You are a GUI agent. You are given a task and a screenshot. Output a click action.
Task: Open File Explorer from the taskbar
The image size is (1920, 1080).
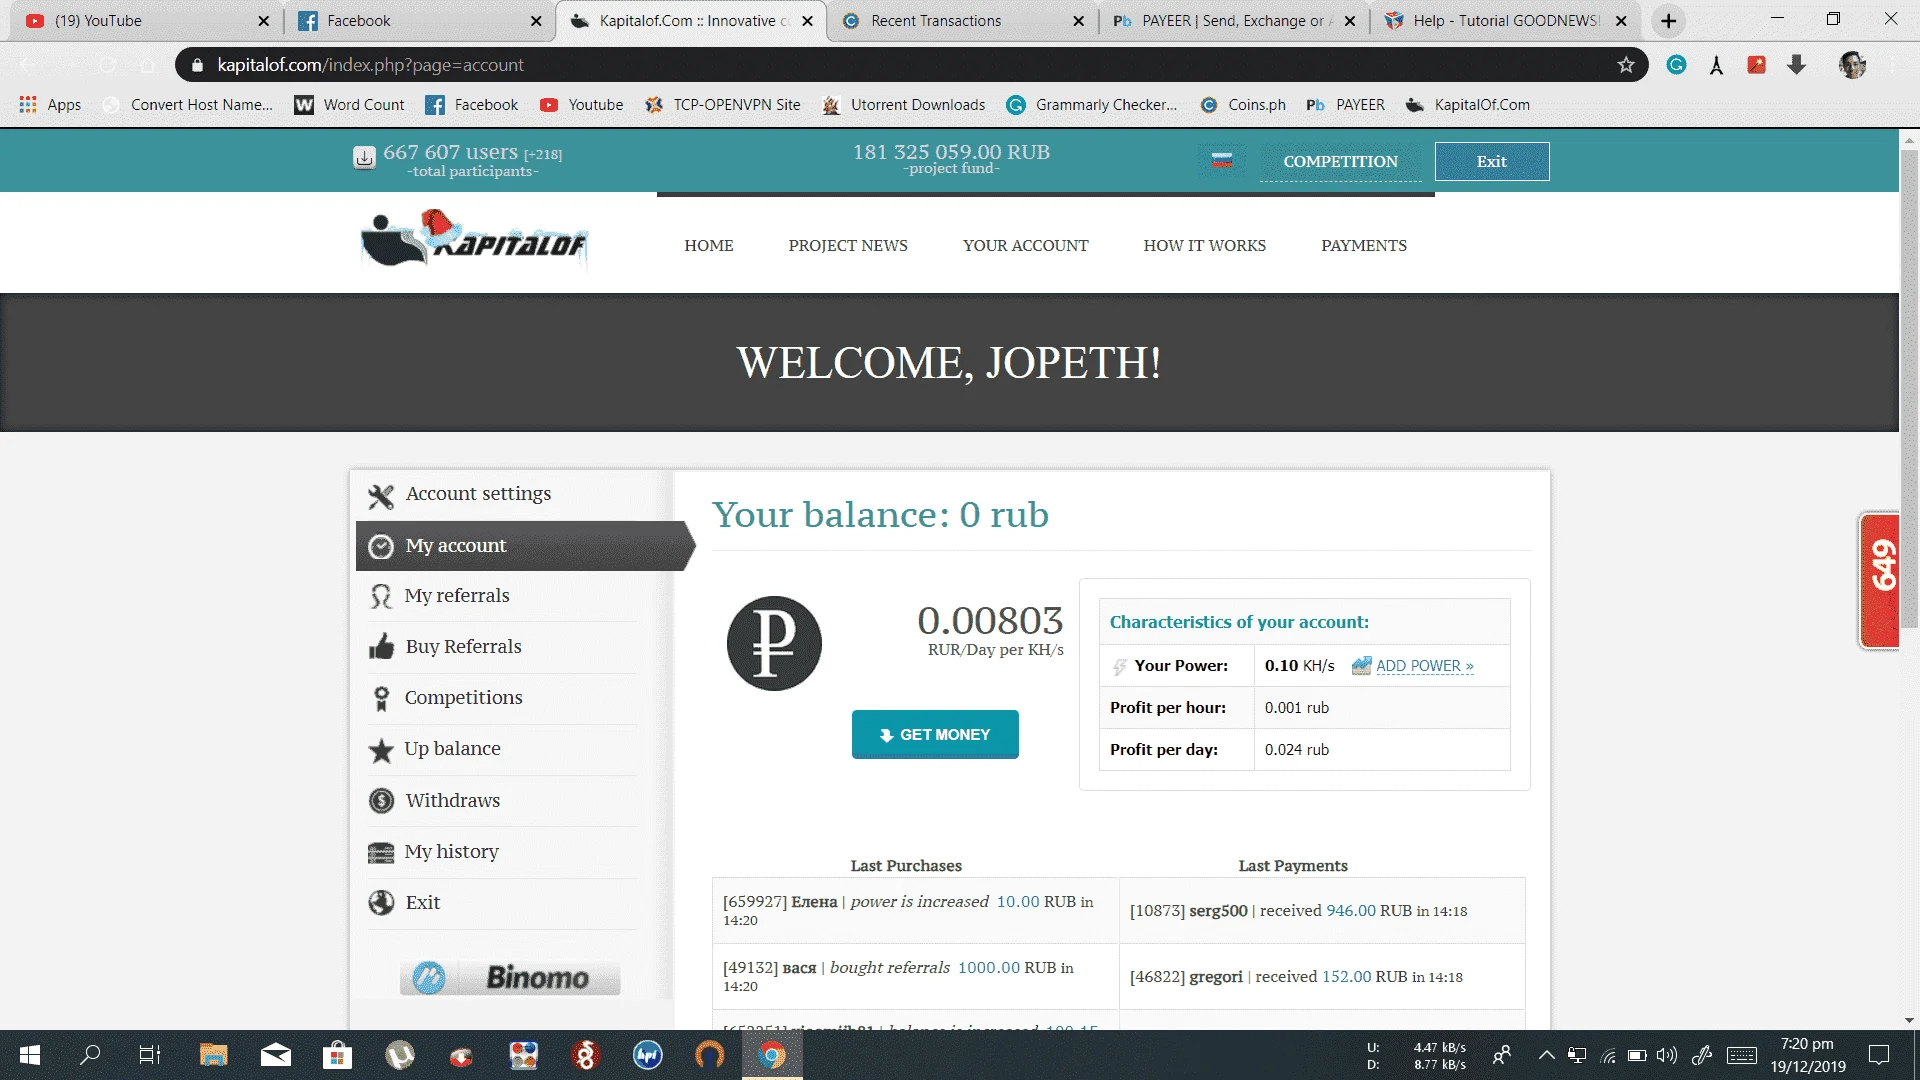213,1055
